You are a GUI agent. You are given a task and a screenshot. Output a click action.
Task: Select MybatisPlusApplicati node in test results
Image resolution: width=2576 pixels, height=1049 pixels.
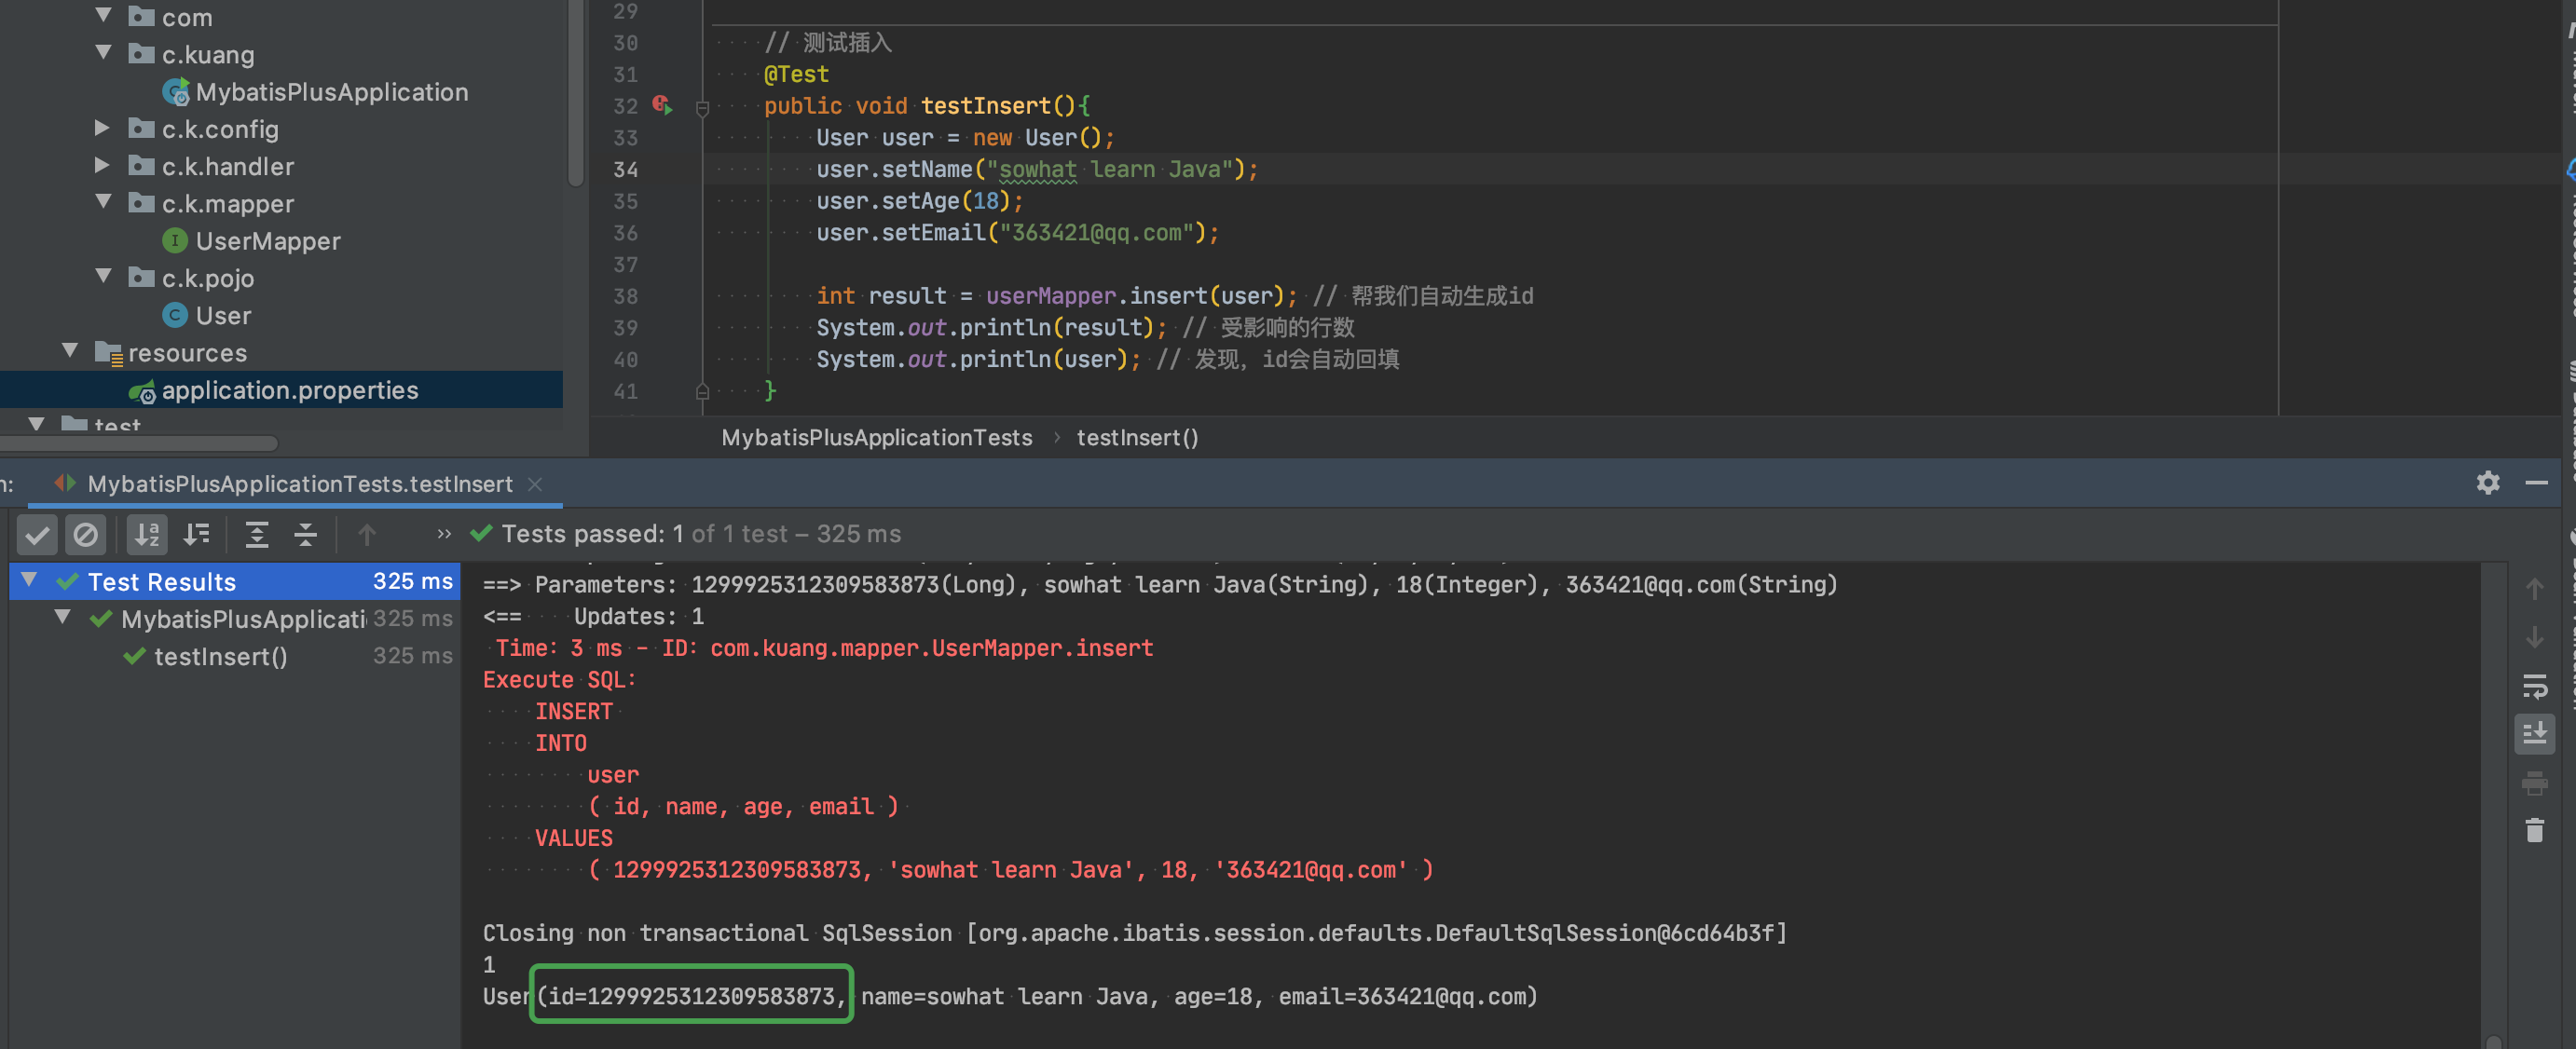[235, 619]
